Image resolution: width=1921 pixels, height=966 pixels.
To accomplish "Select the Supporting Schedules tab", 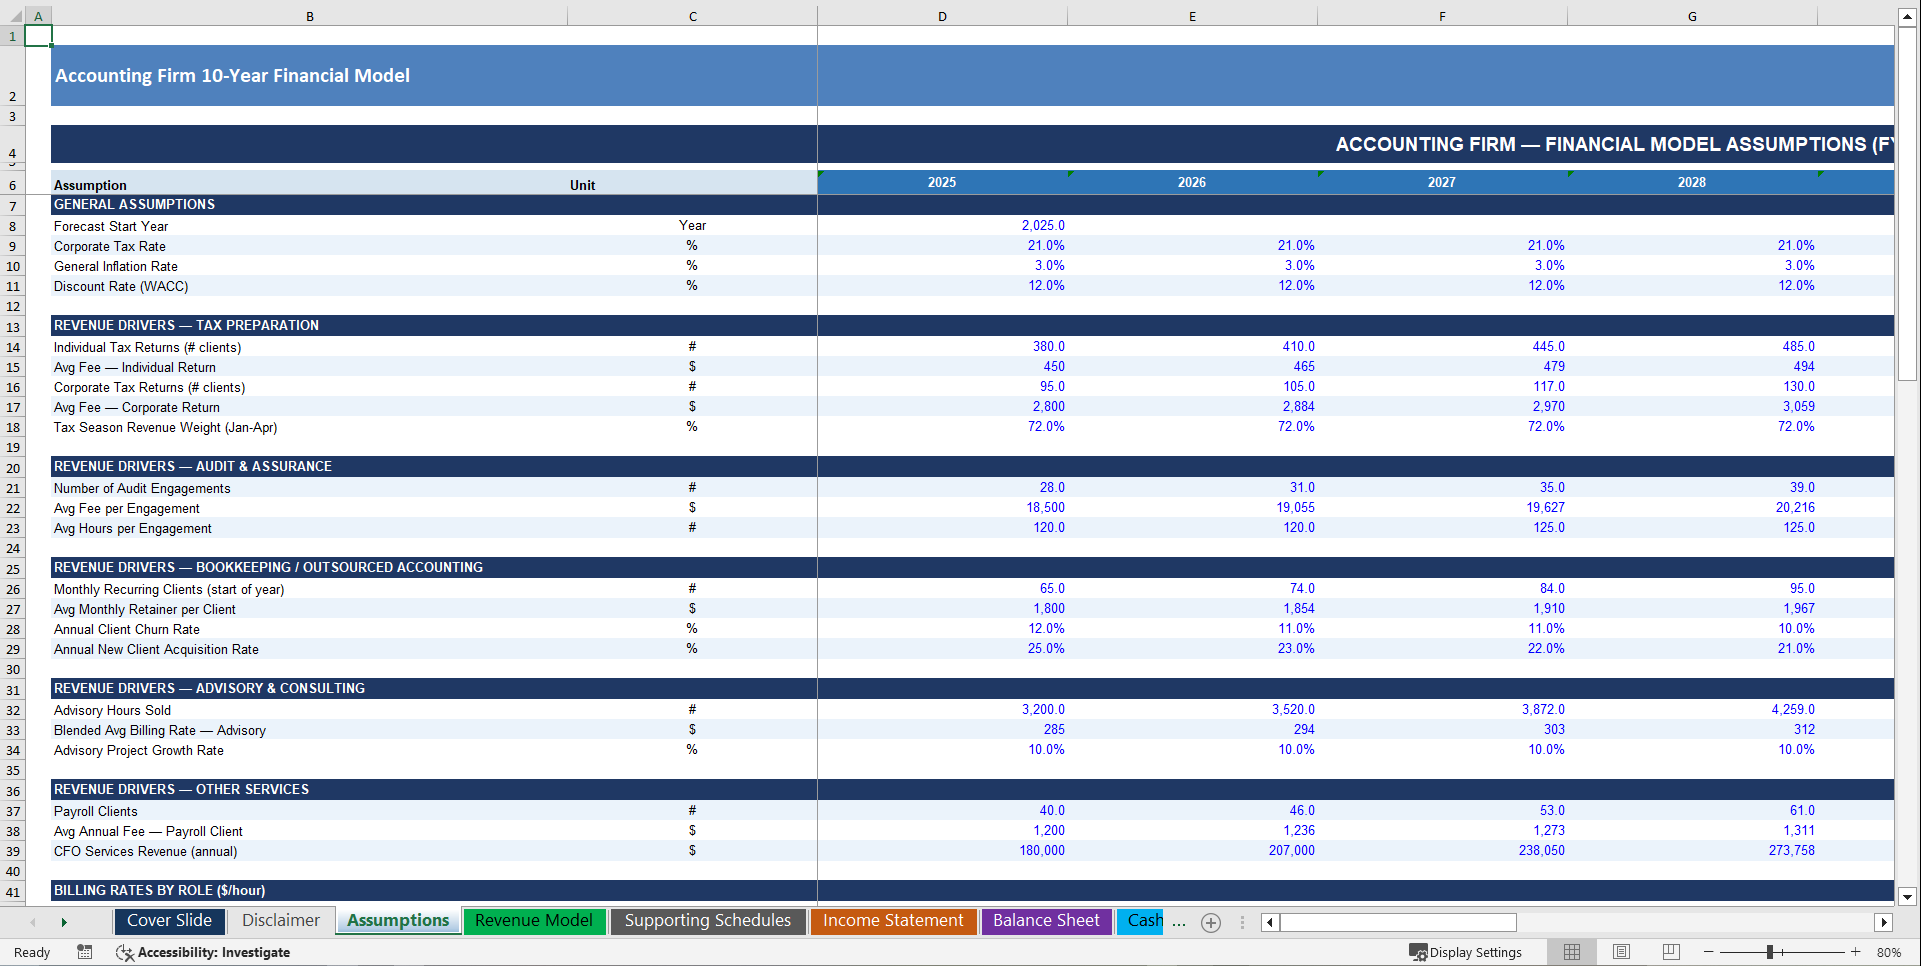I will (708, 921).
